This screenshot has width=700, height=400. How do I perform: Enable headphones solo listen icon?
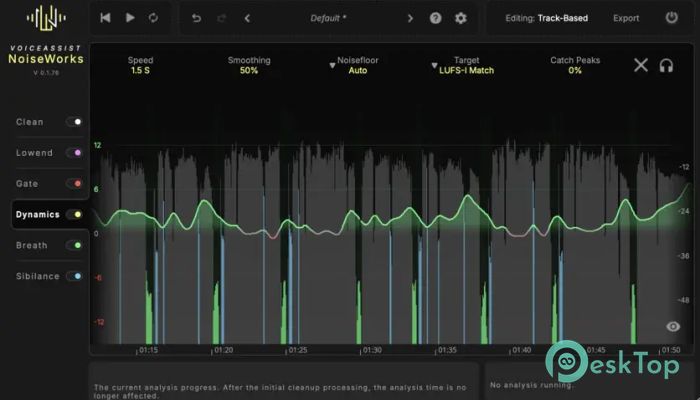(x=666, y=66)
